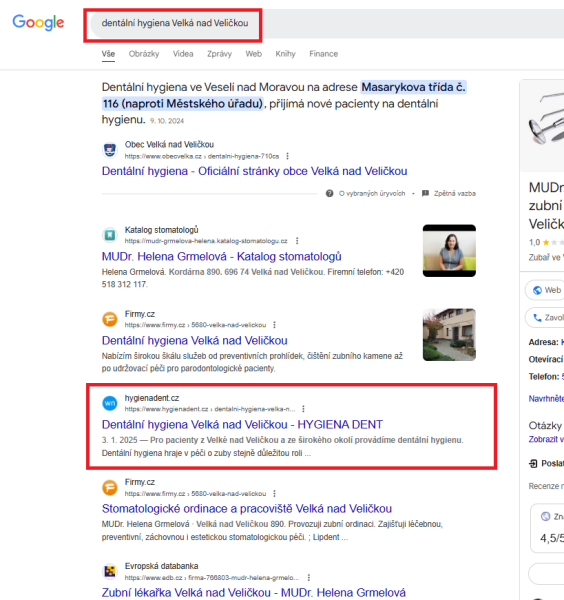
Task: Click the Evropská databanka site name
Action: click(161, 566)
